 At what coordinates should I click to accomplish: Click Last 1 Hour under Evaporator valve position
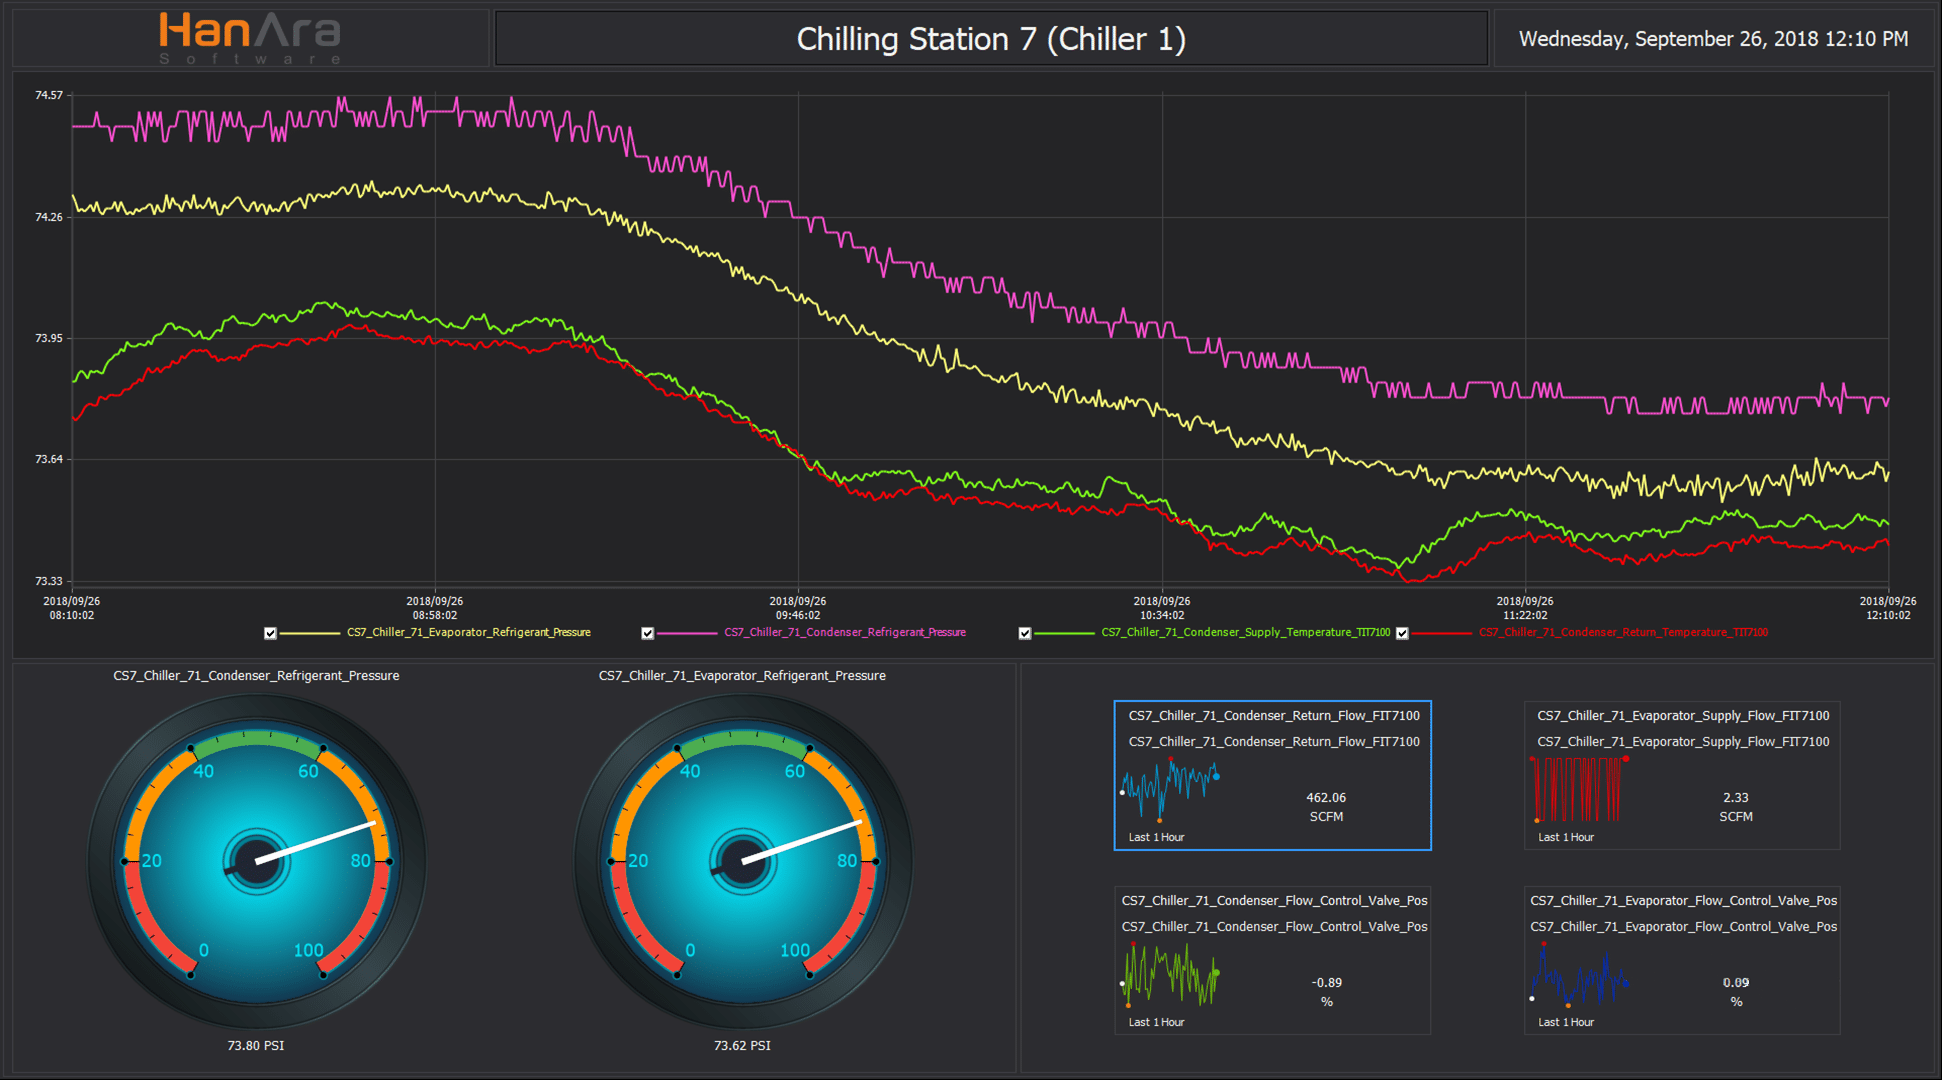point(1565,1022)
